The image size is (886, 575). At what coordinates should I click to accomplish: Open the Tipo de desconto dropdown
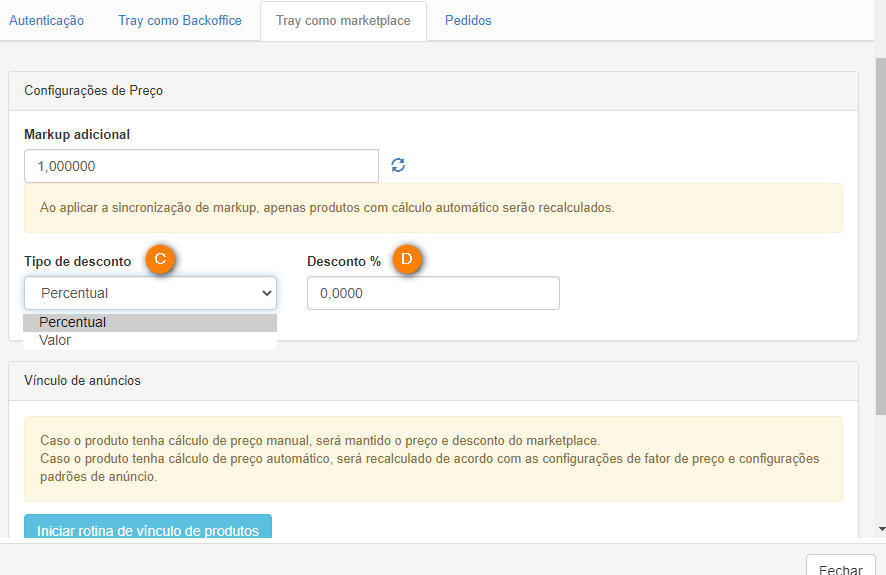[x=150, y=293]
